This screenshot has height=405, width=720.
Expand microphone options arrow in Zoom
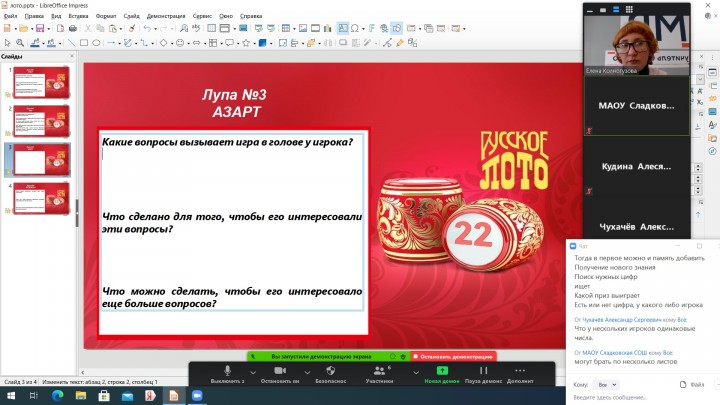pyautogui.click(x=251, y=370)
